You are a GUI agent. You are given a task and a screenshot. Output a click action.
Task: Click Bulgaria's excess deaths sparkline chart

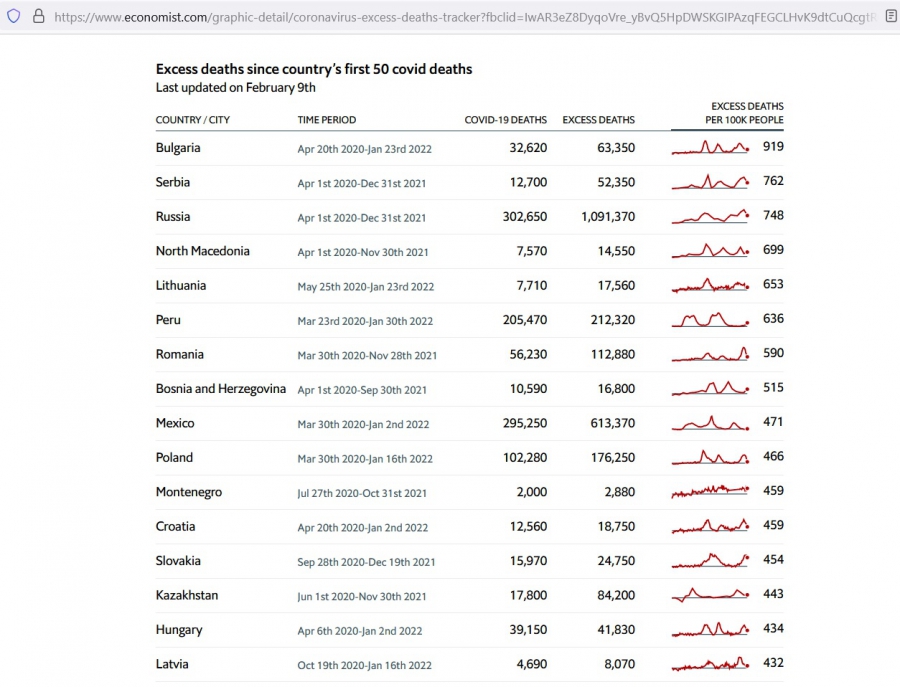710,147
